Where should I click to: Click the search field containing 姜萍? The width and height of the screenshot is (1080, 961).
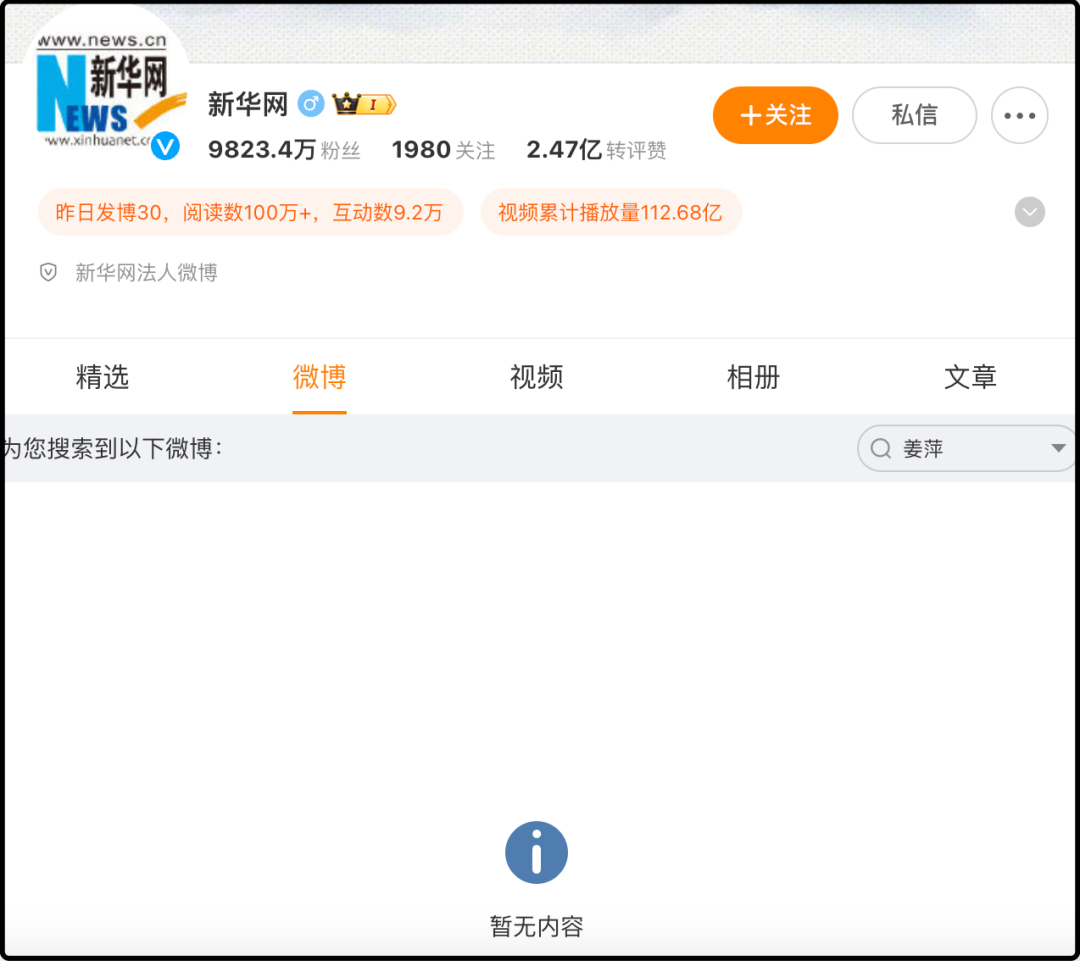pyautogui.click(x=960, y=449)
